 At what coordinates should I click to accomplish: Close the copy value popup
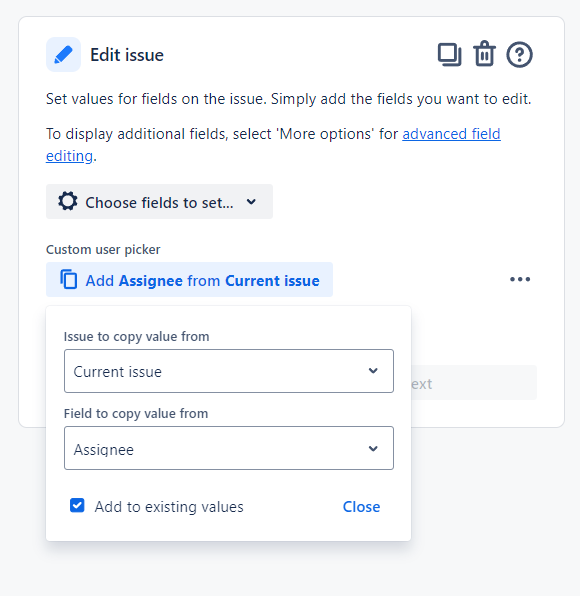point(361,507)
